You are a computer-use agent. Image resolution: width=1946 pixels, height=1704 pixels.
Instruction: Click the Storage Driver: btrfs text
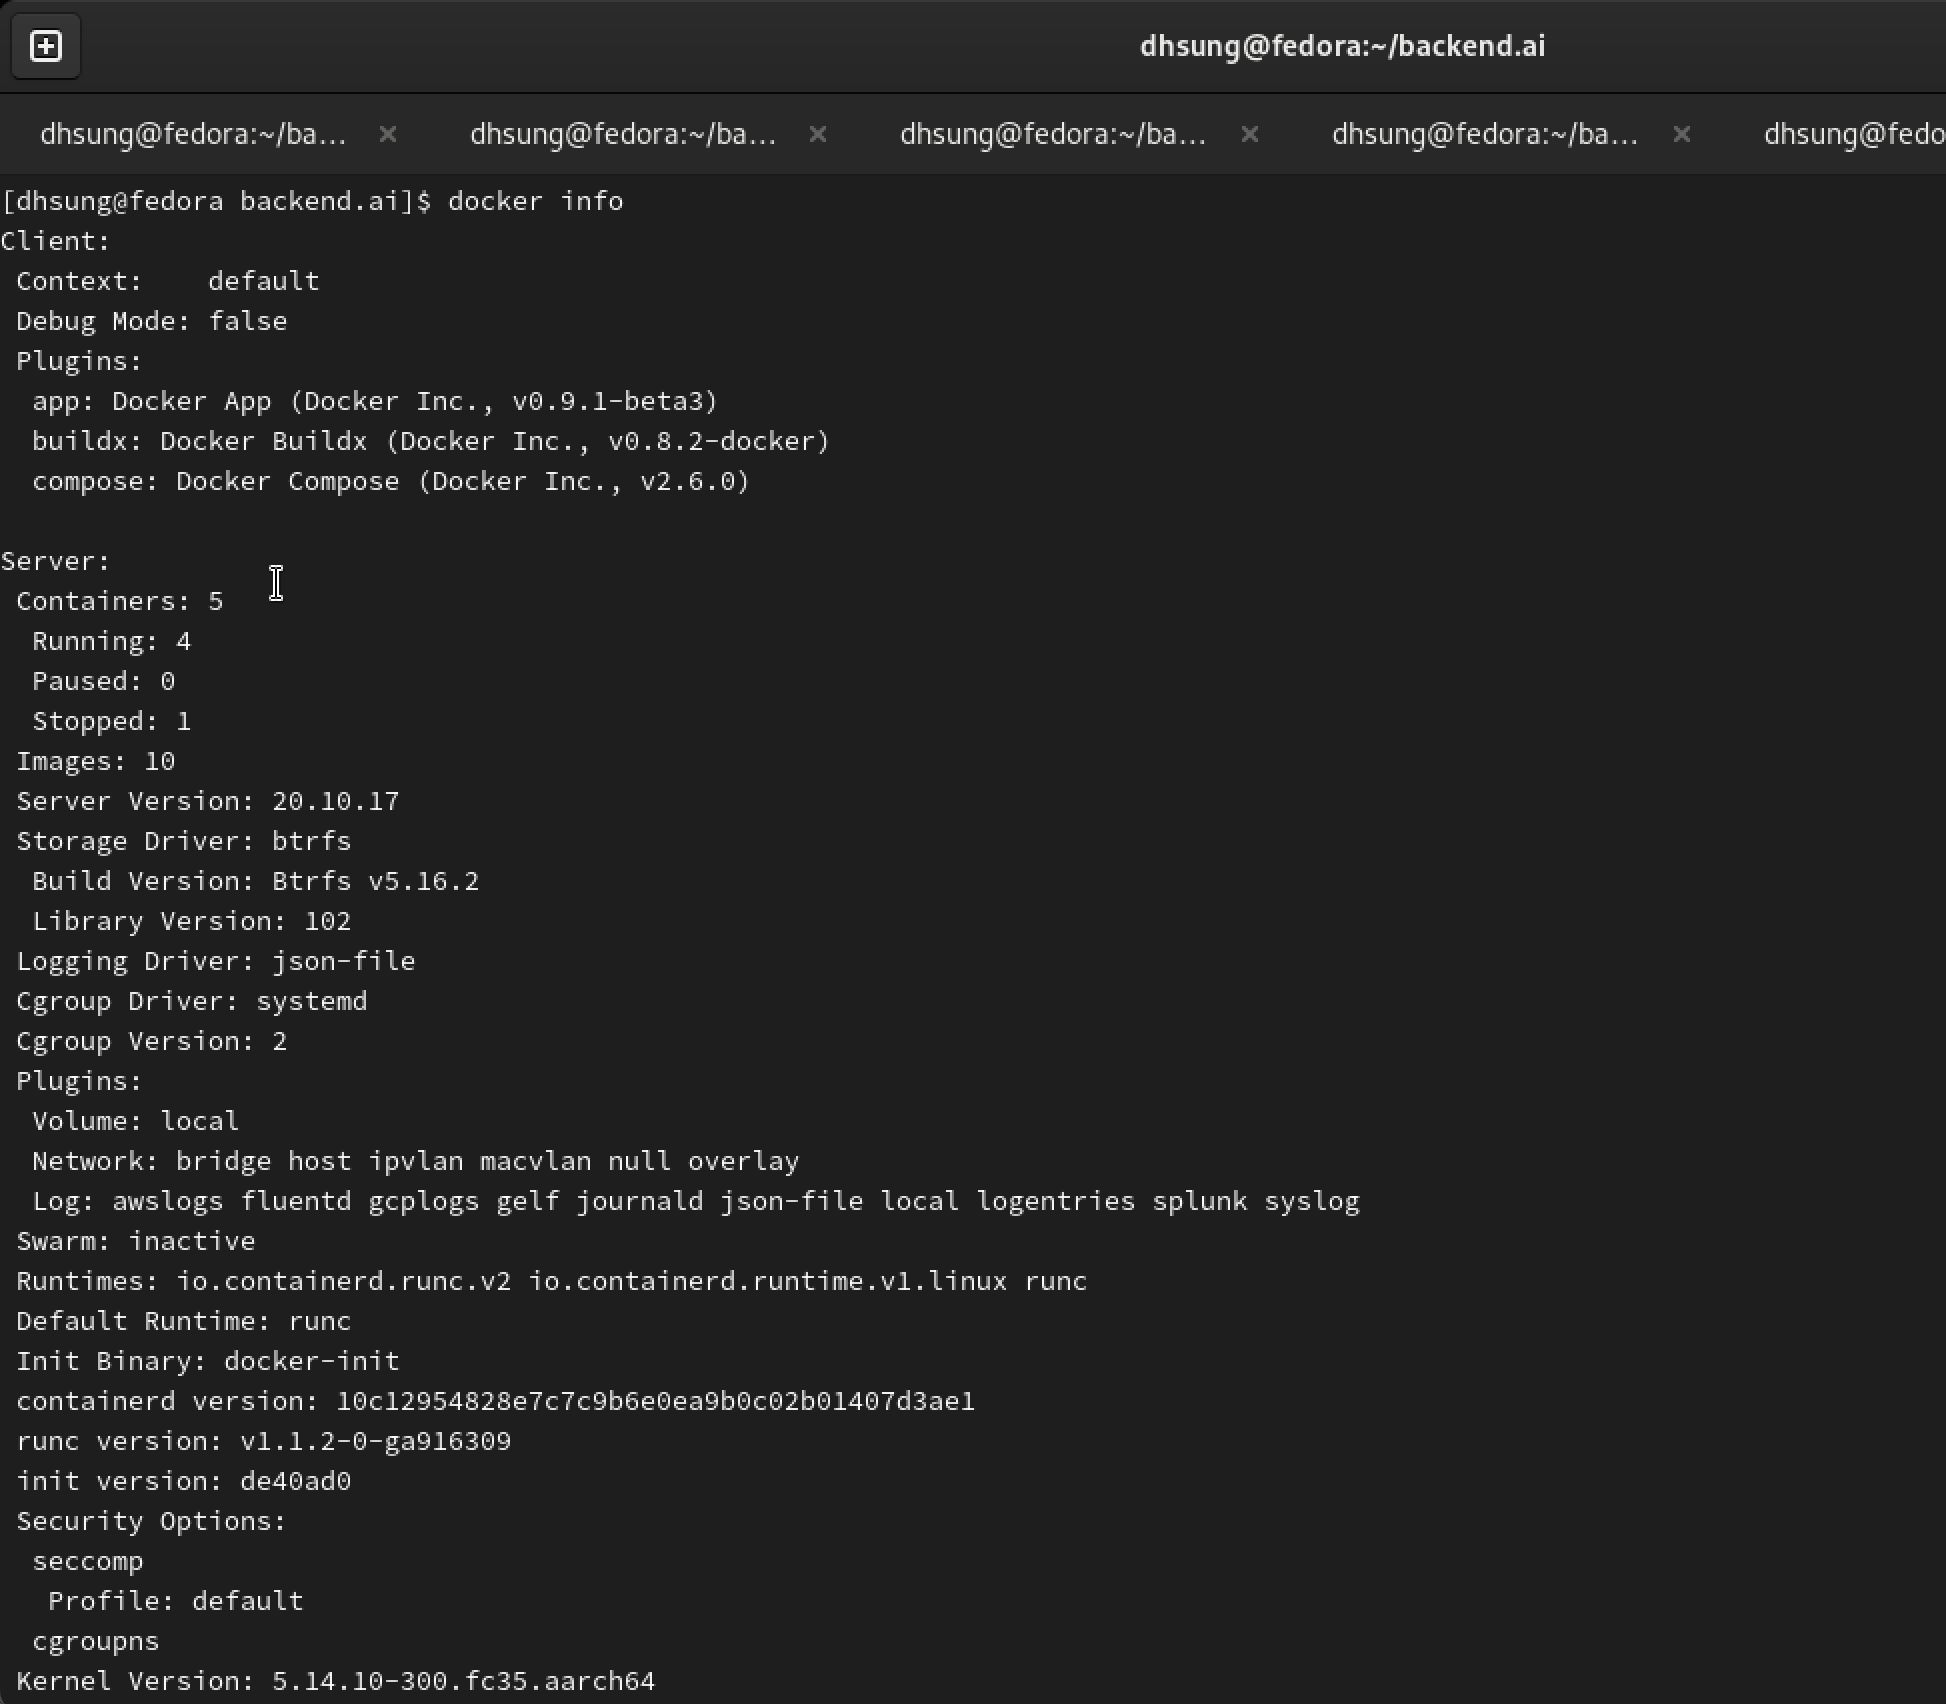tap(182, 841)
